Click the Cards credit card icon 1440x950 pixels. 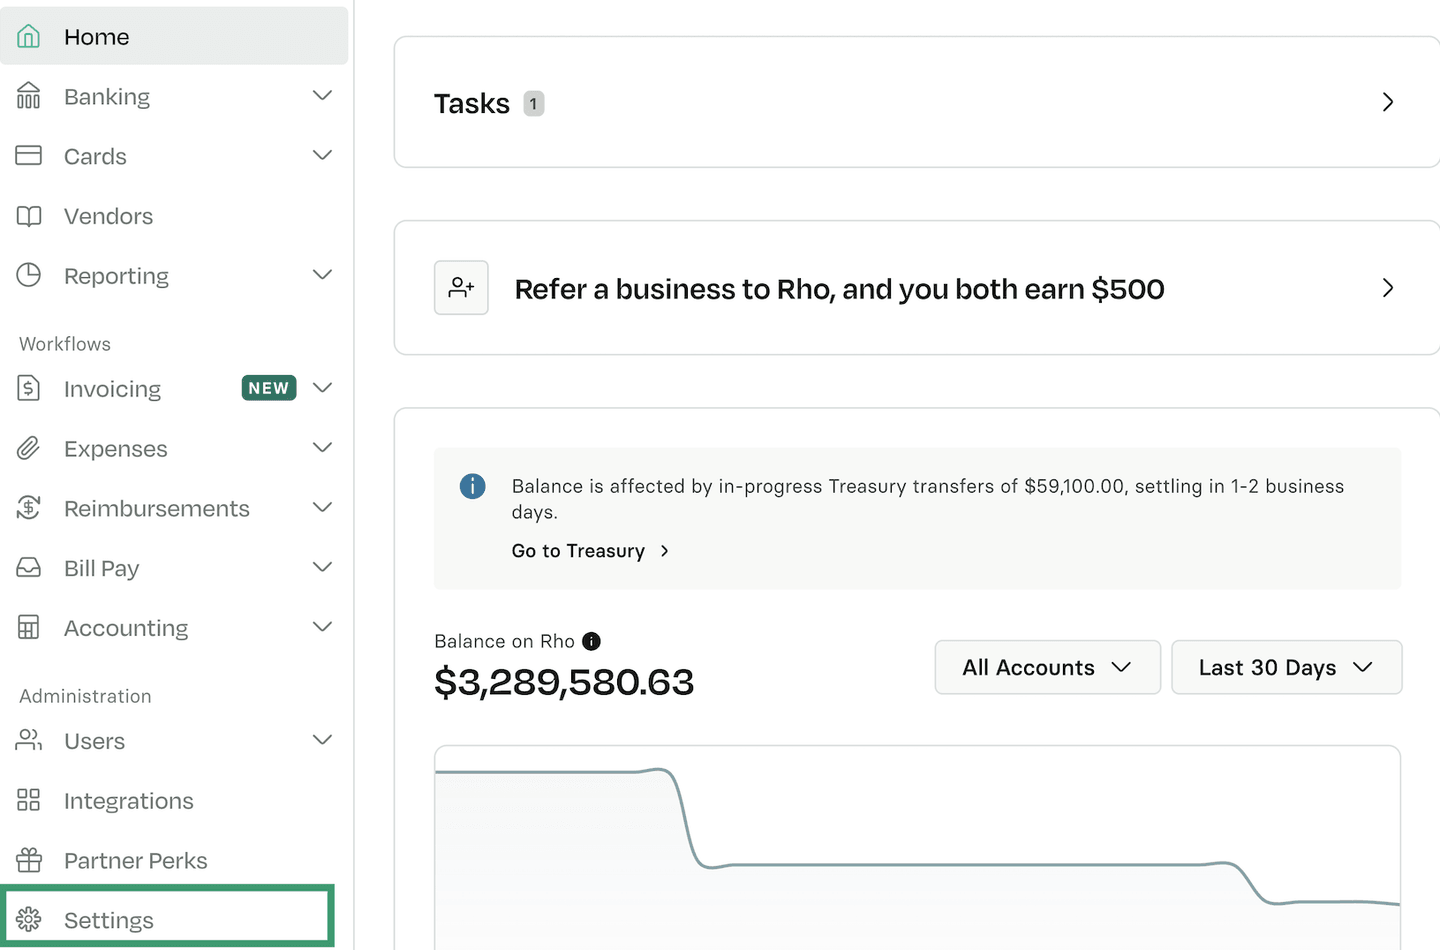tap(29, 156)
